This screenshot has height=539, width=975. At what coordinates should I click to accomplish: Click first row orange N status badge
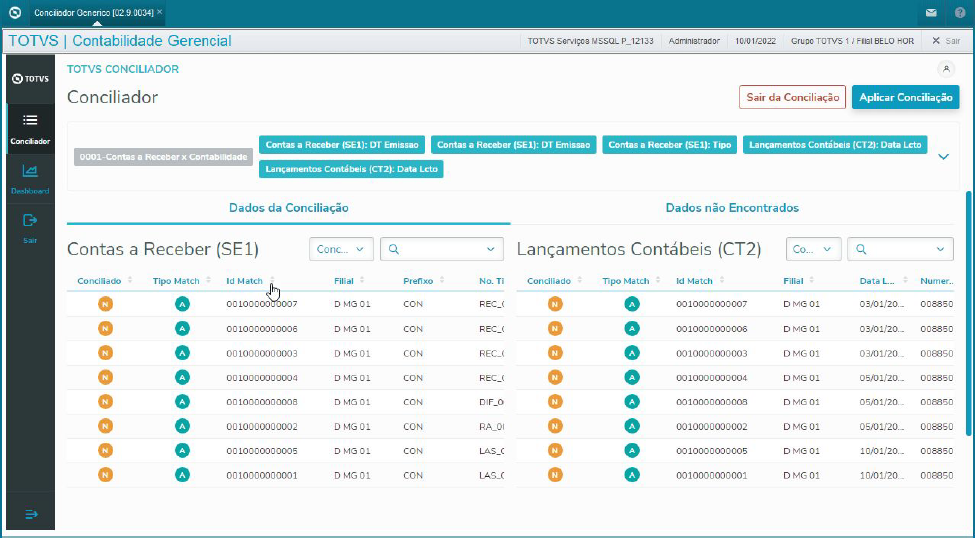[105, 303]
